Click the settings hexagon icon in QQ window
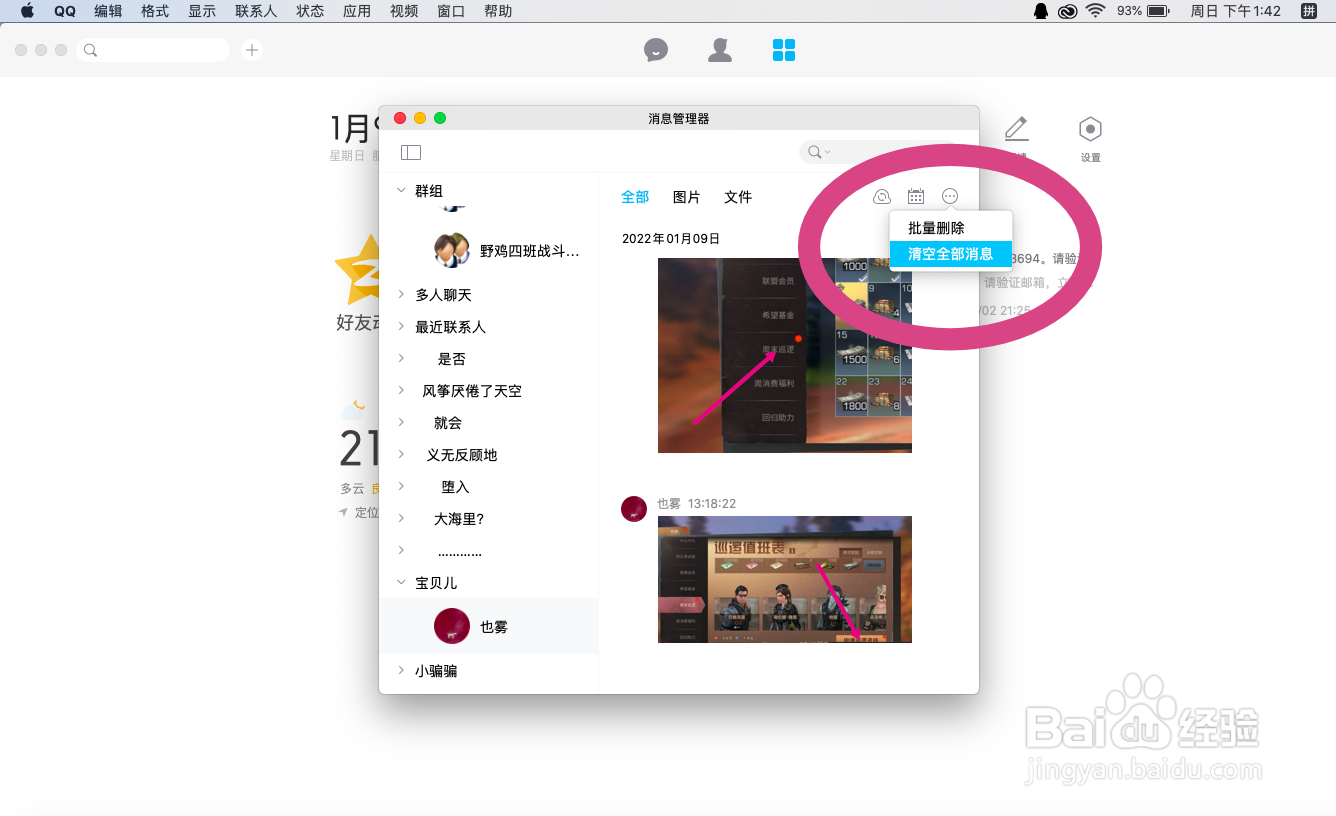Screen dimensions: 1336x816 pos(1090,129)
